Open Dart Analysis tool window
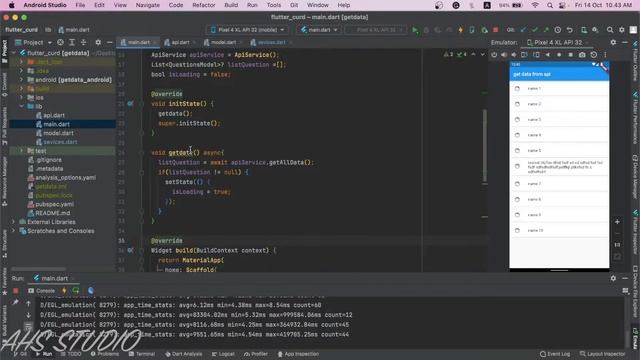 [x=184, y=354]
